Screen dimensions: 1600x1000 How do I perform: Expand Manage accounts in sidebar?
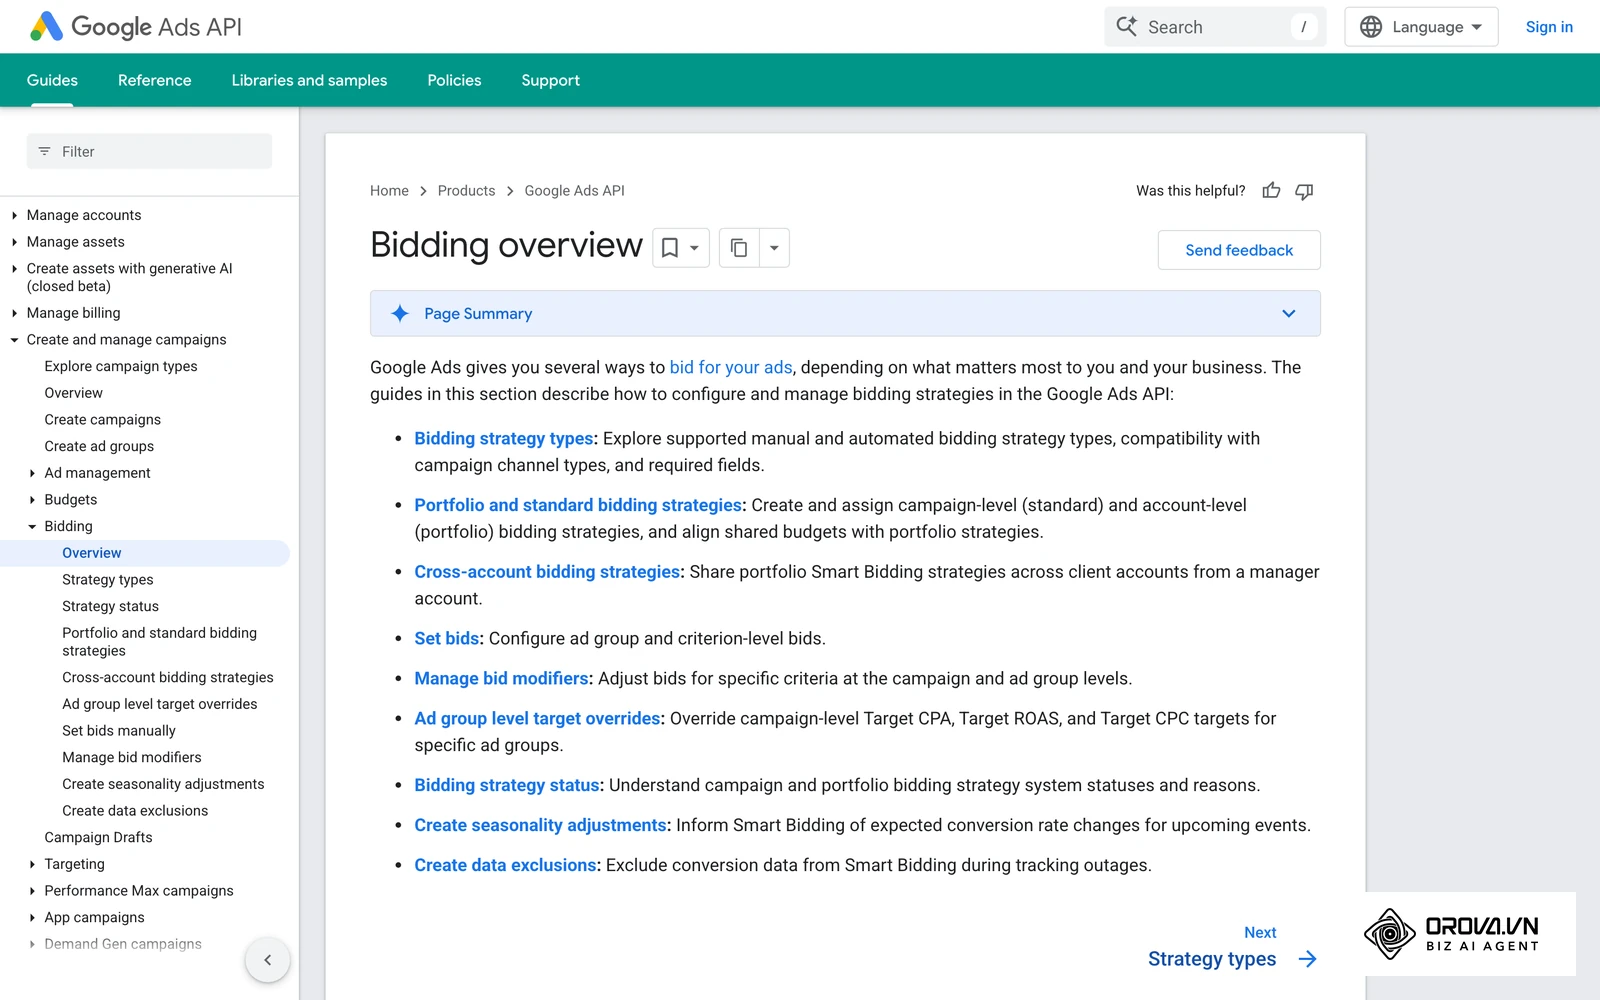coord(14,215)
